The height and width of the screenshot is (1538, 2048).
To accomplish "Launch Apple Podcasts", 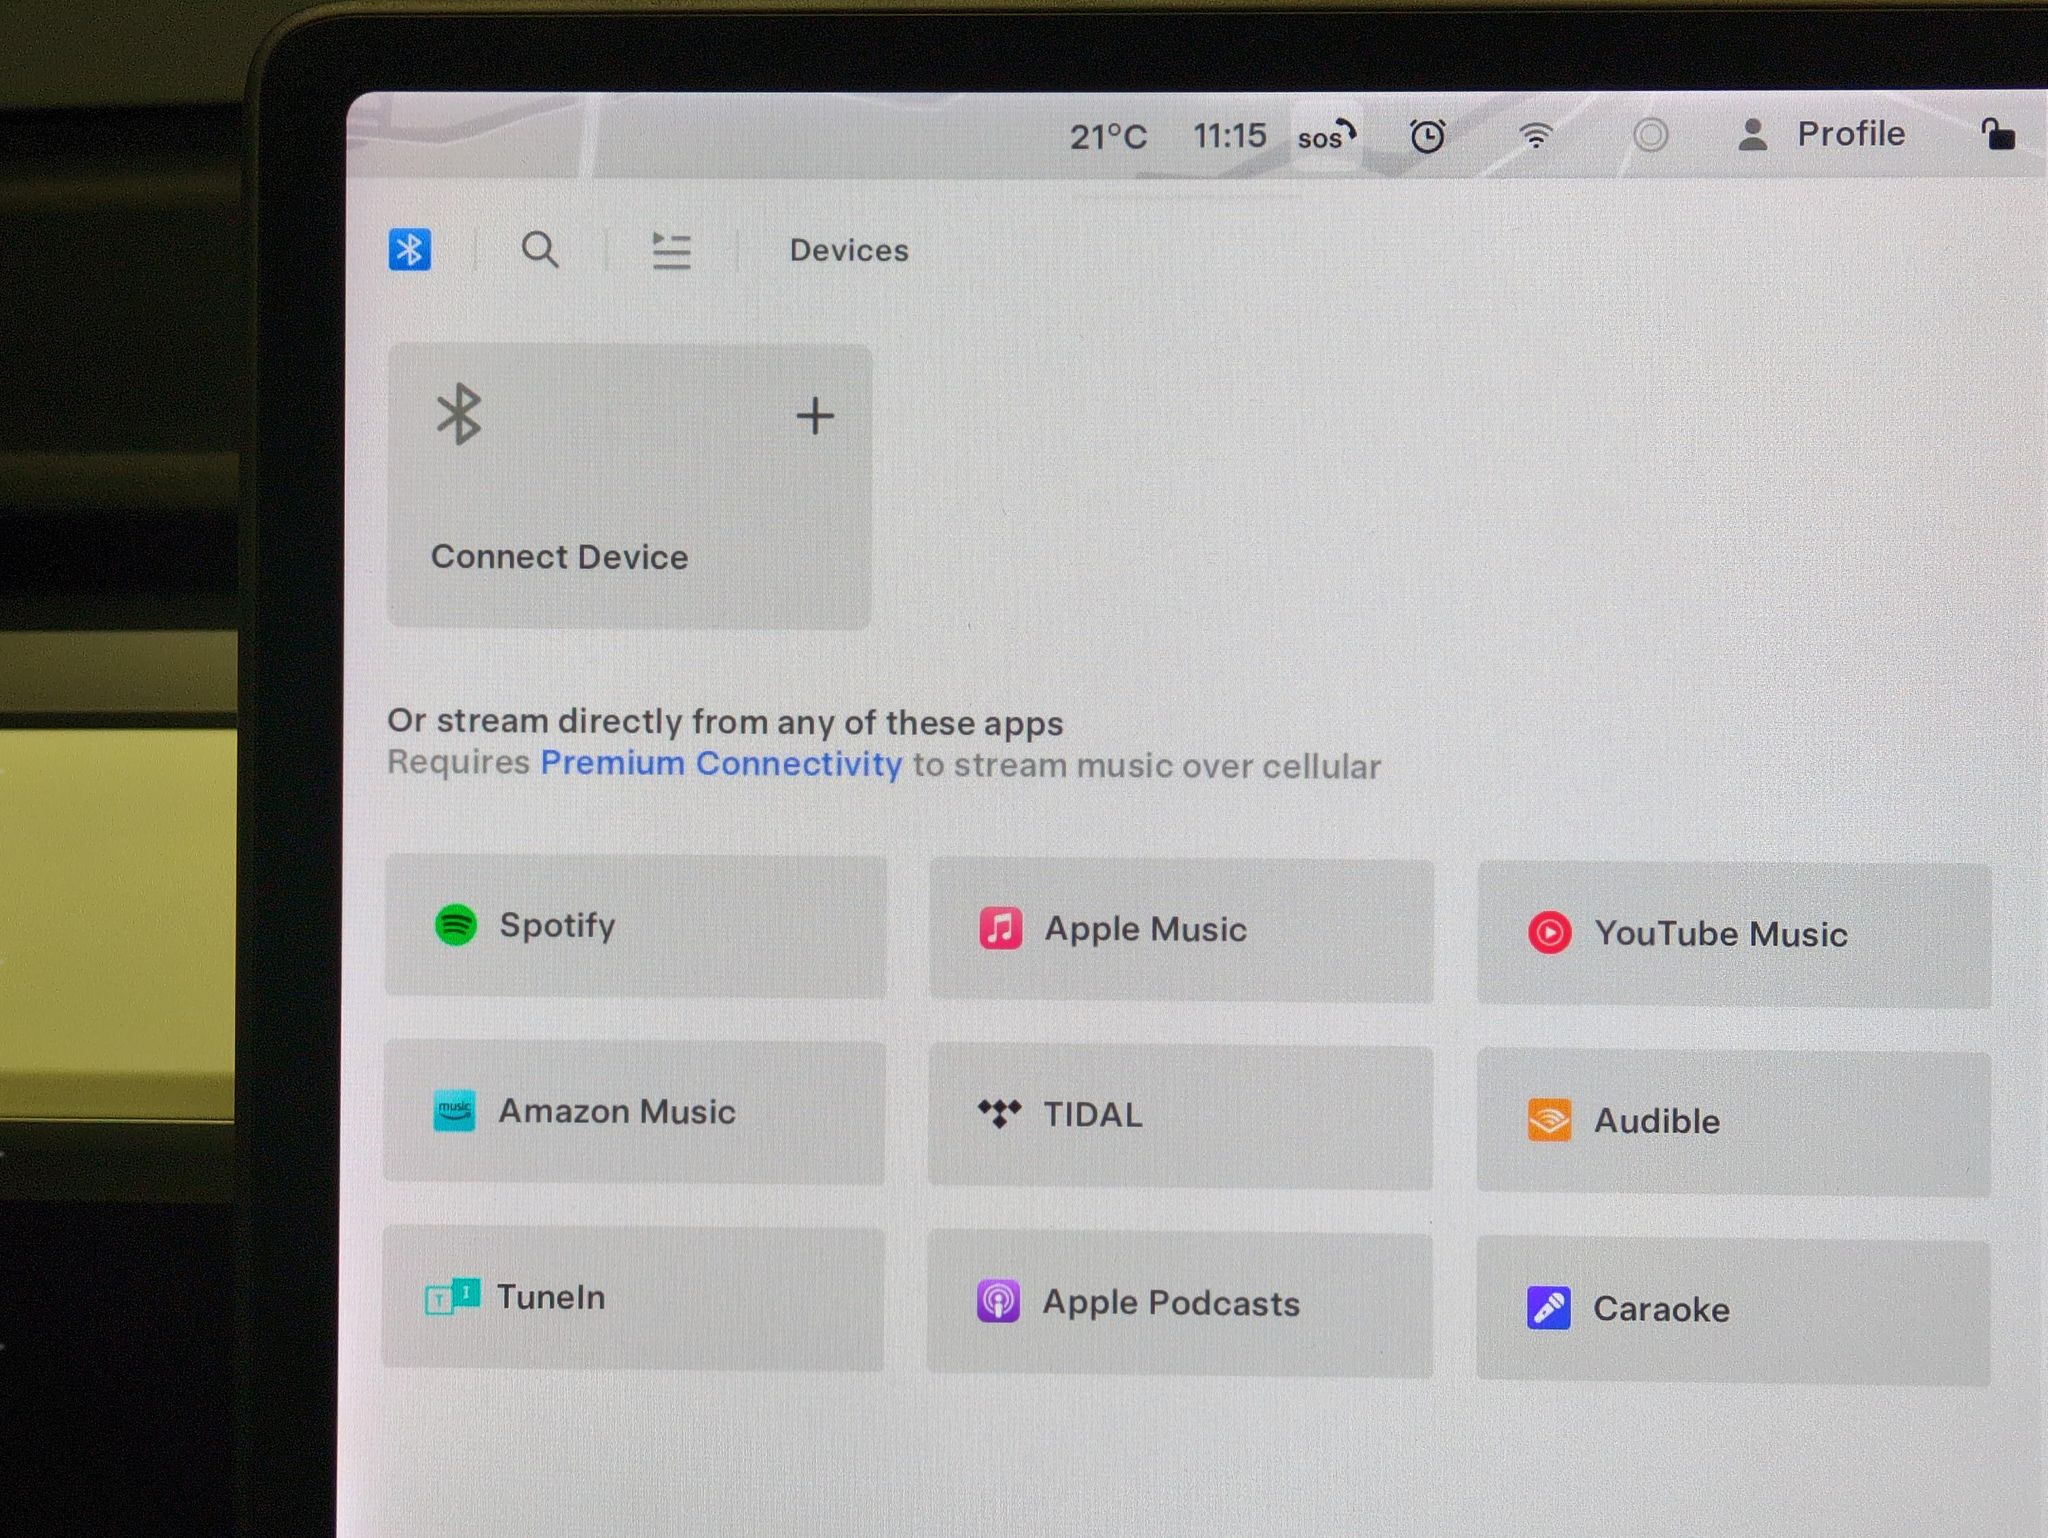I will click(1180, 1304).
